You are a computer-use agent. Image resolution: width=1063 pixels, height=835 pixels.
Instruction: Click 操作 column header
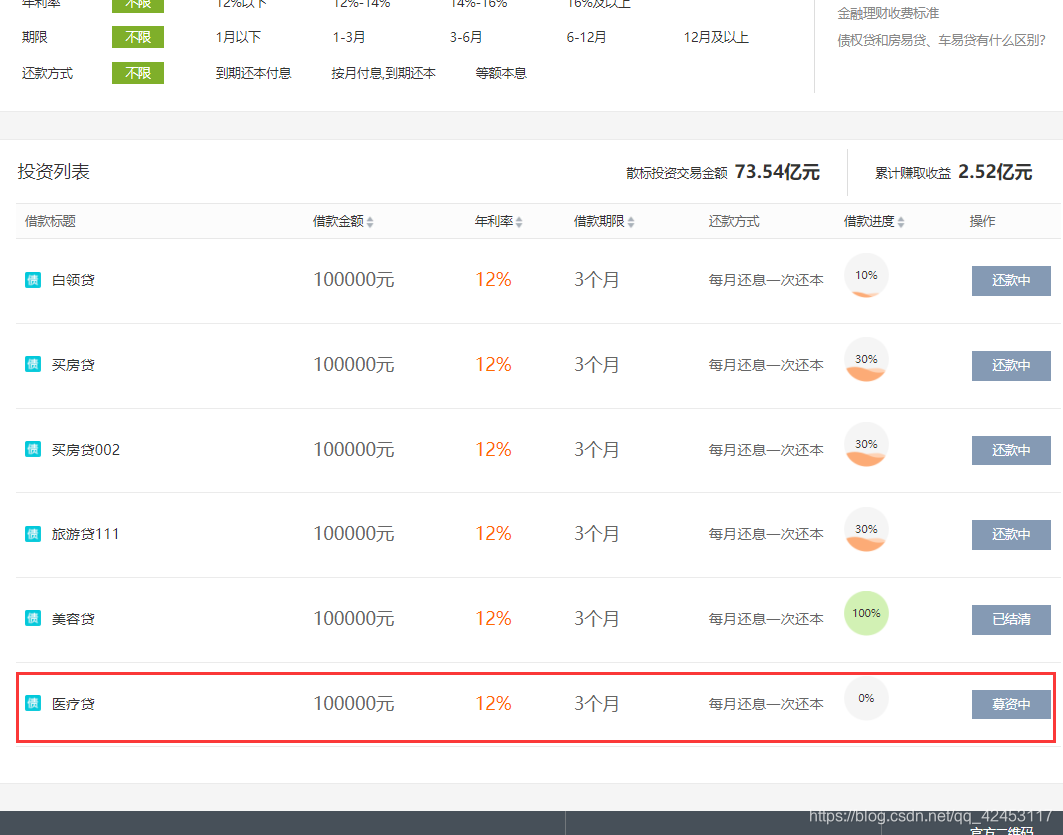[982, 222]
